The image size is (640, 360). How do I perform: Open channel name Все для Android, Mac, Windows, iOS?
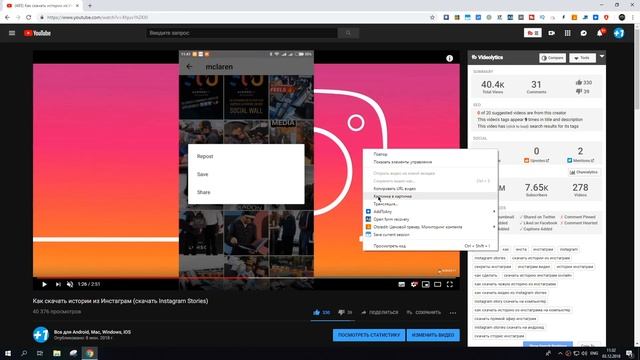(x=92, y=332)
